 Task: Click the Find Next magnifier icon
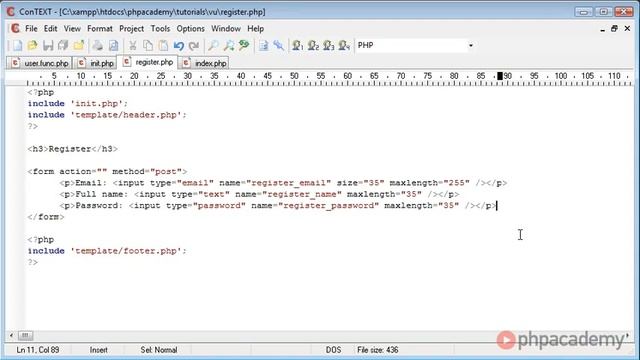[229, 45]
